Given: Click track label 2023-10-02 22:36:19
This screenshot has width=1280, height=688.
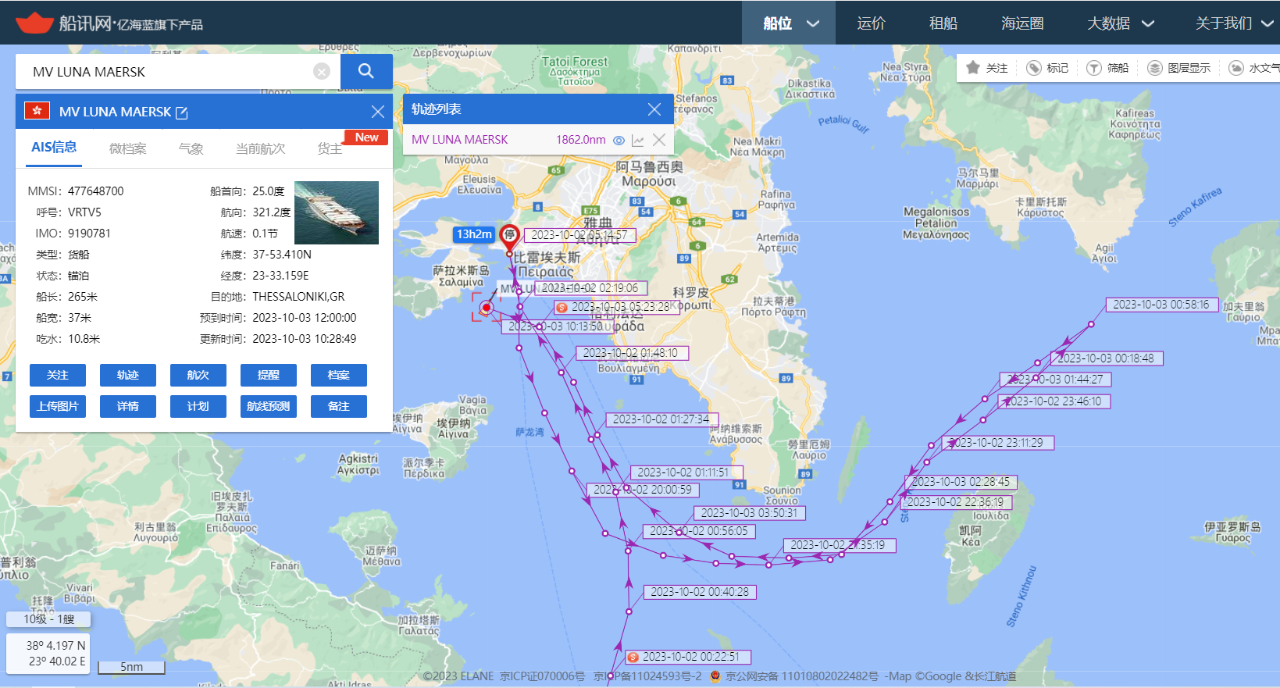Looking at the screenshot, I should (x=954, y=502).
